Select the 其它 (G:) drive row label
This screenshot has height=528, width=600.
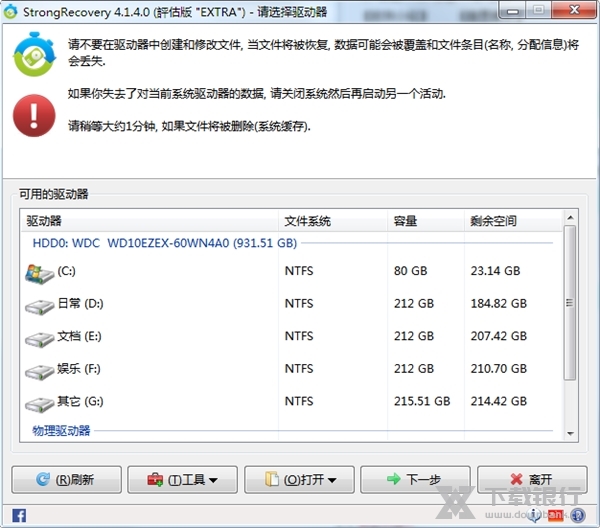point(80,401)
